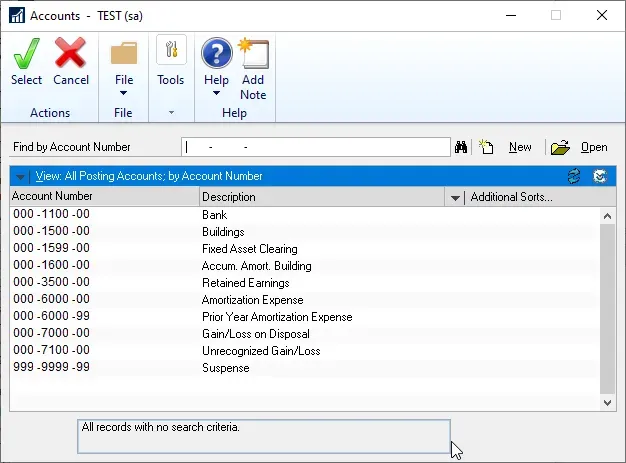626x463 pixels.
Task: Click the scroll down arrow
Action: point(607,403)
